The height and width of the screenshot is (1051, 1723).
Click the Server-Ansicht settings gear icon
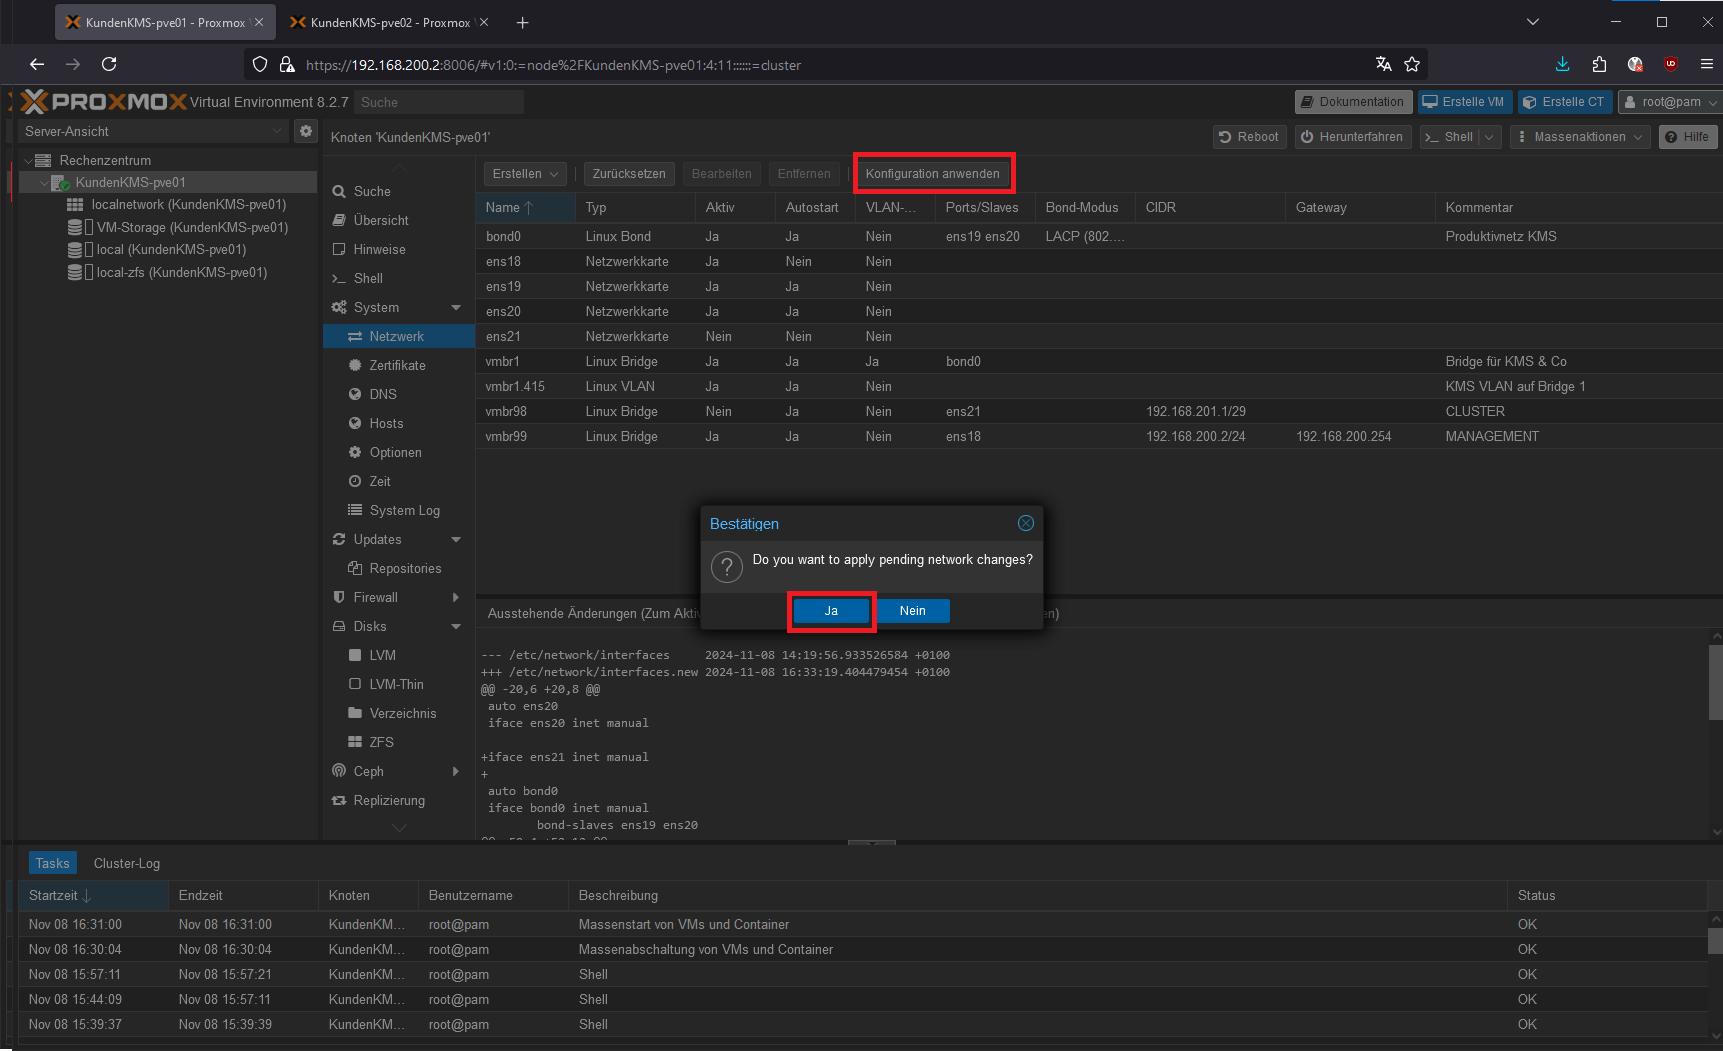pyautogui.click(x=306, y=131)
